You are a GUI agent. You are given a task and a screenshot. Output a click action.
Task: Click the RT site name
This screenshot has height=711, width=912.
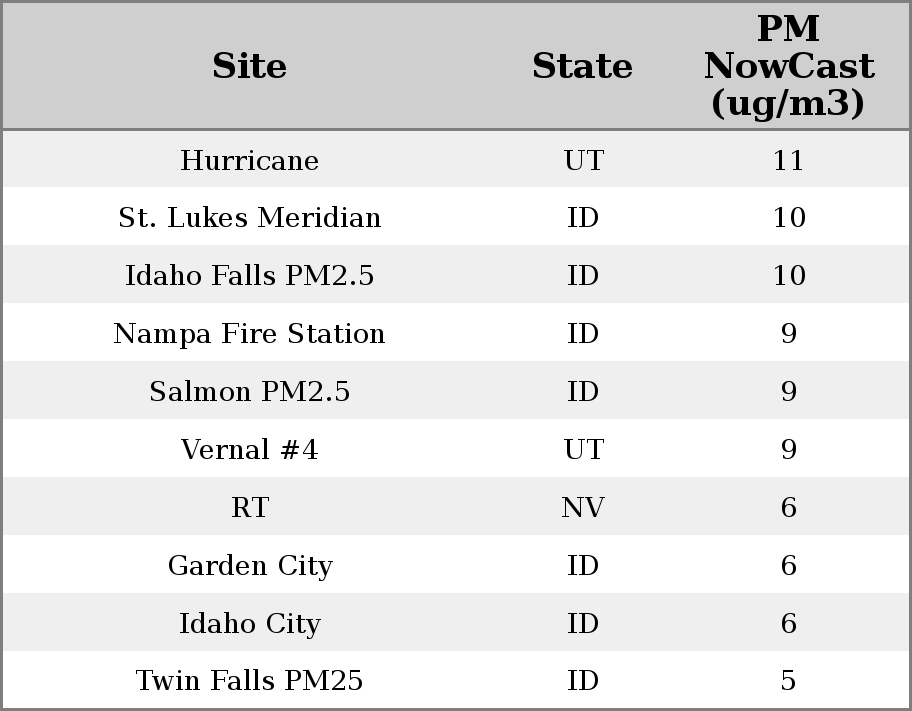click(x=250, y=508)
